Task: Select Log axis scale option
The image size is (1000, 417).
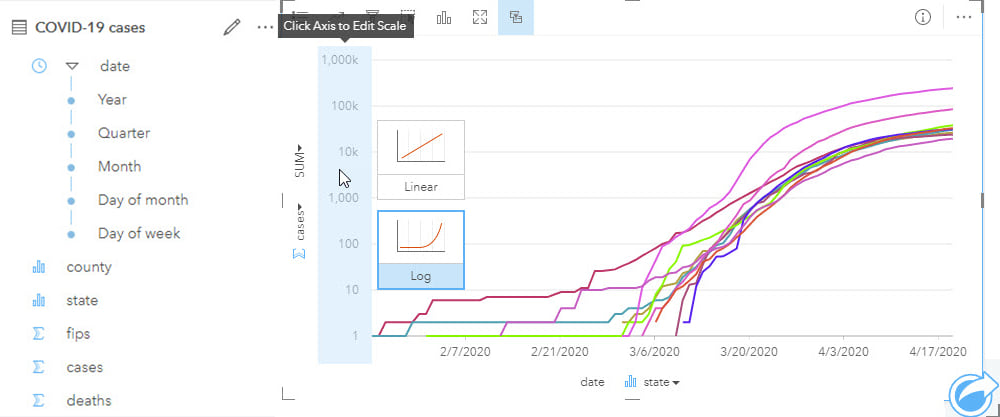Action: pos(420,249)
